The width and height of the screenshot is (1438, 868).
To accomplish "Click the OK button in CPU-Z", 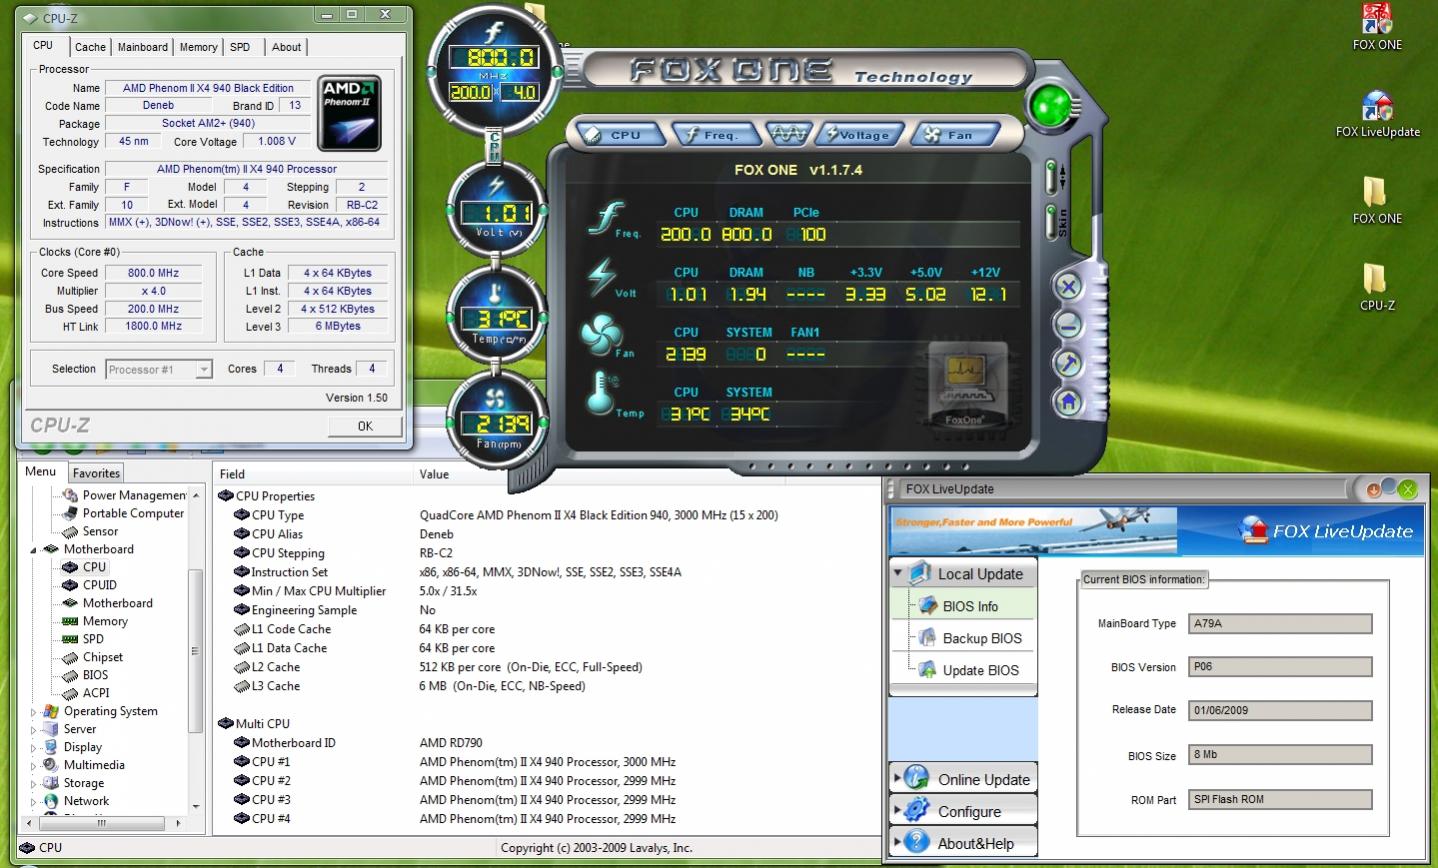I will click(365, 426).
